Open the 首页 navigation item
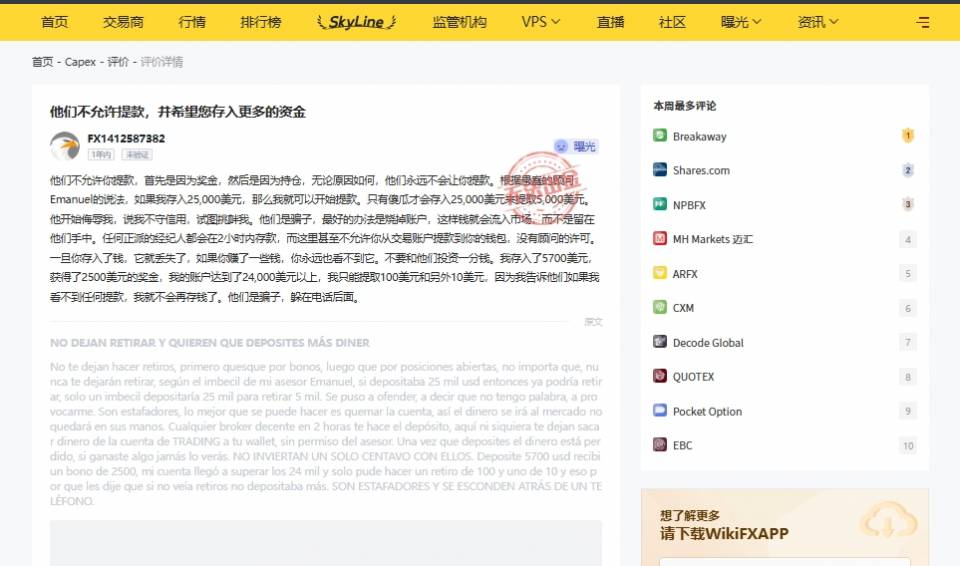 click(x=54, y=22)
